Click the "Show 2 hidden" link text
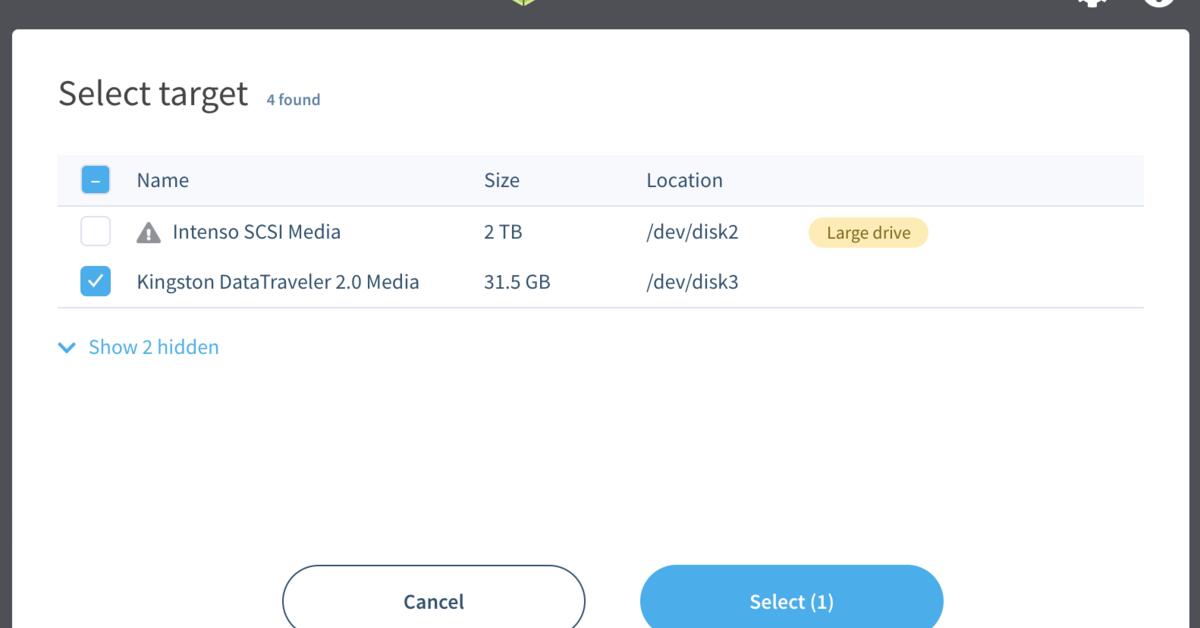 pos(154,348)
